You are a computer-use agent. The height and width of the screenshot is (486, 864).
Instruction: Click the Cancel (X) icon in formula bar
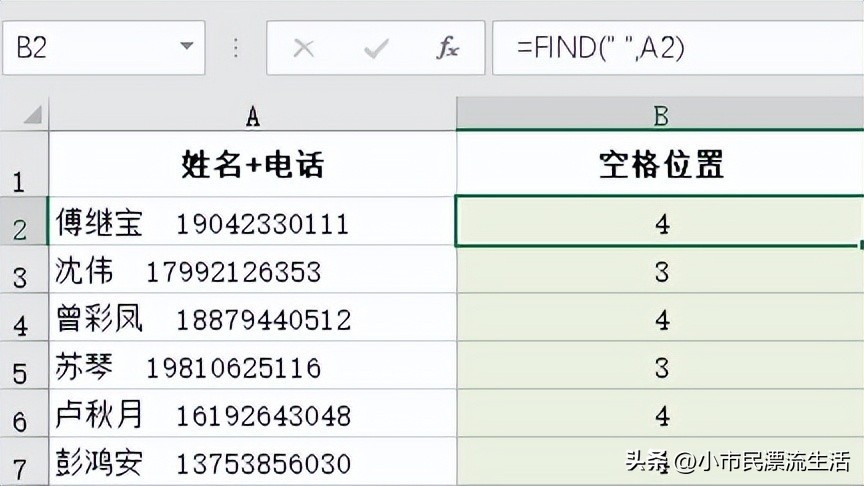coord(304,48)
